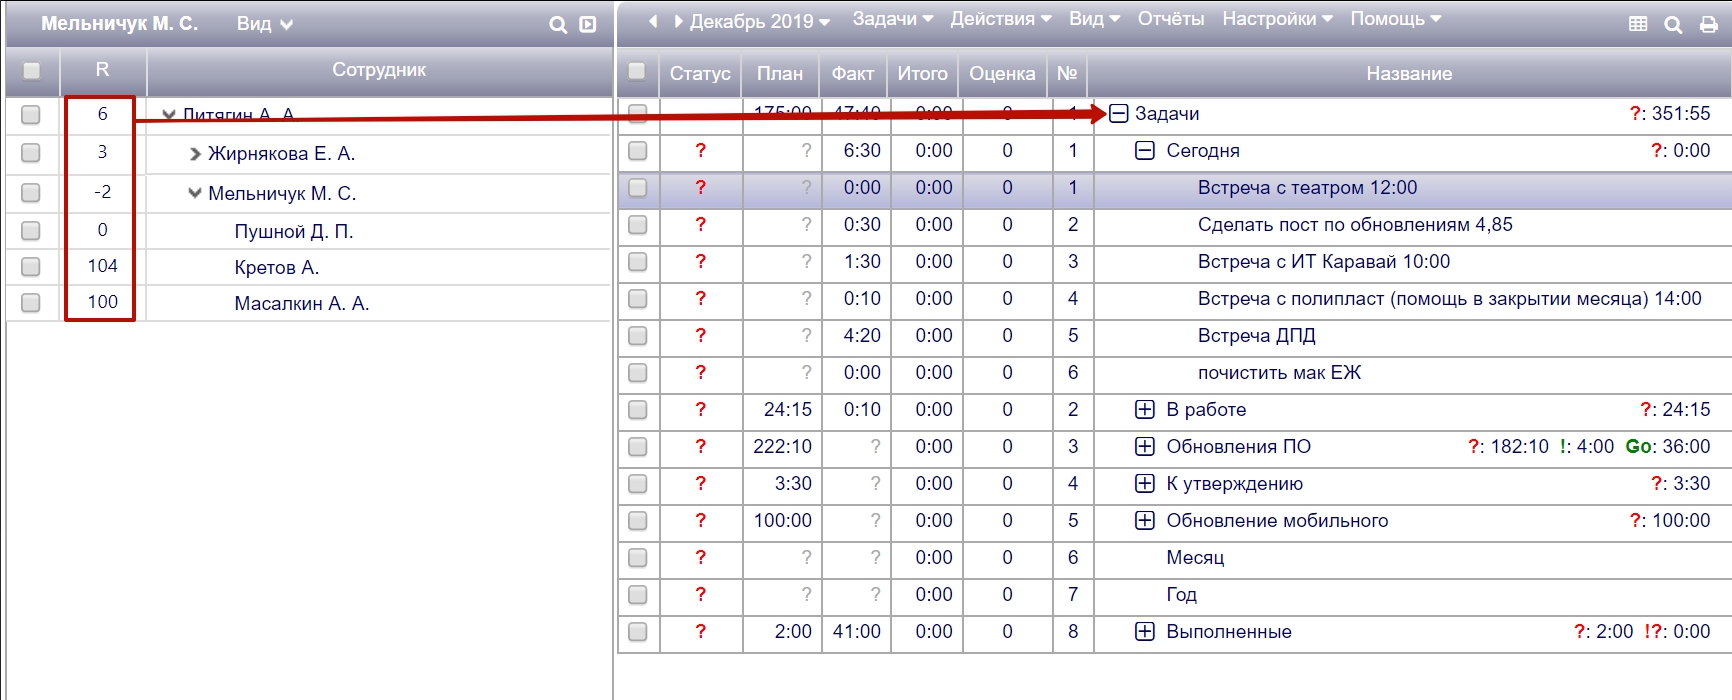Open the Действия menu
1732x700 pixels.
1000,19
